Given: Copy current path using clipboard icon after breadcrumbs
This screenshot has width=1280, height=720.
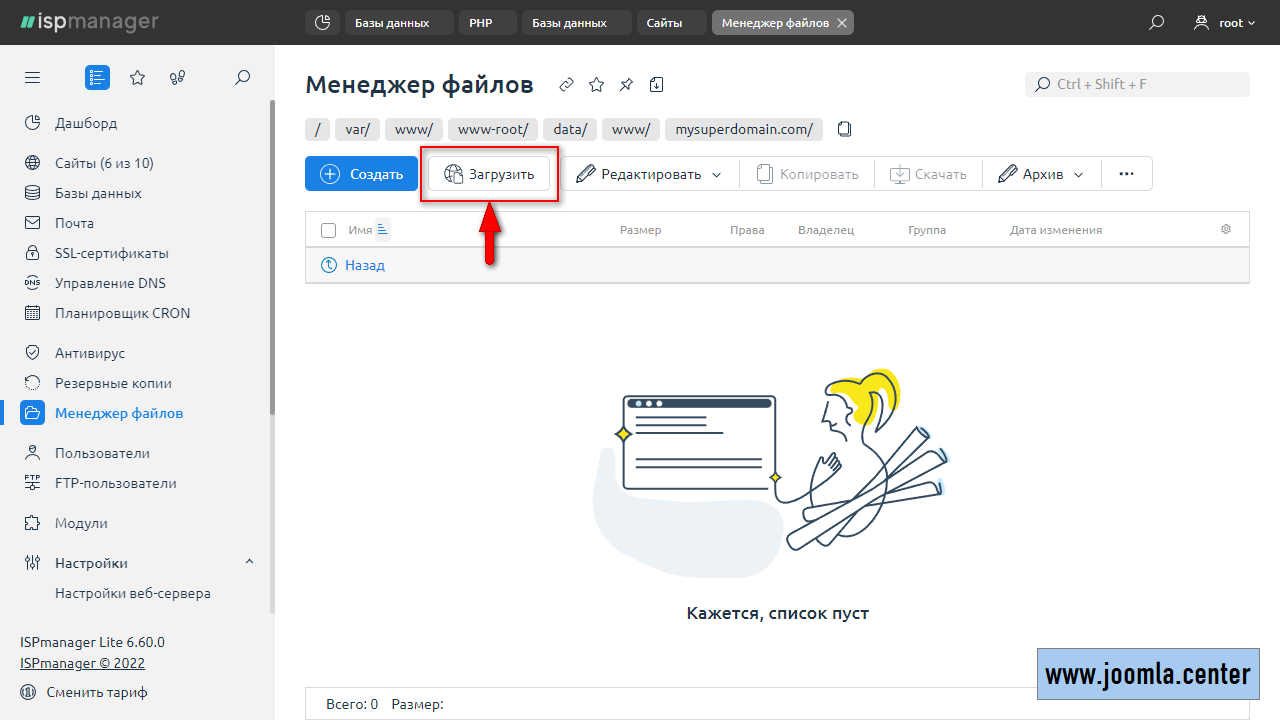Looking at the screenshot, I should click(845, 129).
